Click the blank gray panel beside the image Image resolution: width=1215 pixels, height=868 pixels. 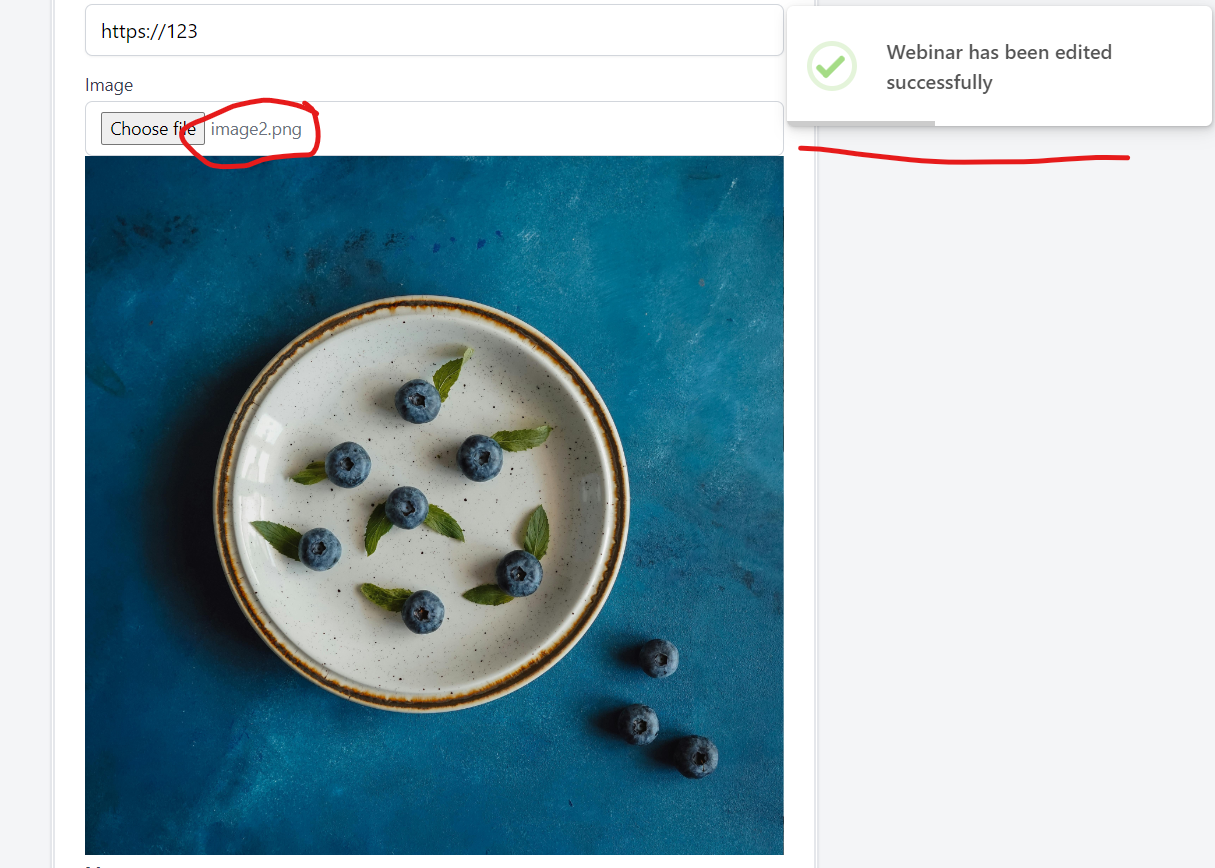pyautogui.click(x=1015, y=500)
